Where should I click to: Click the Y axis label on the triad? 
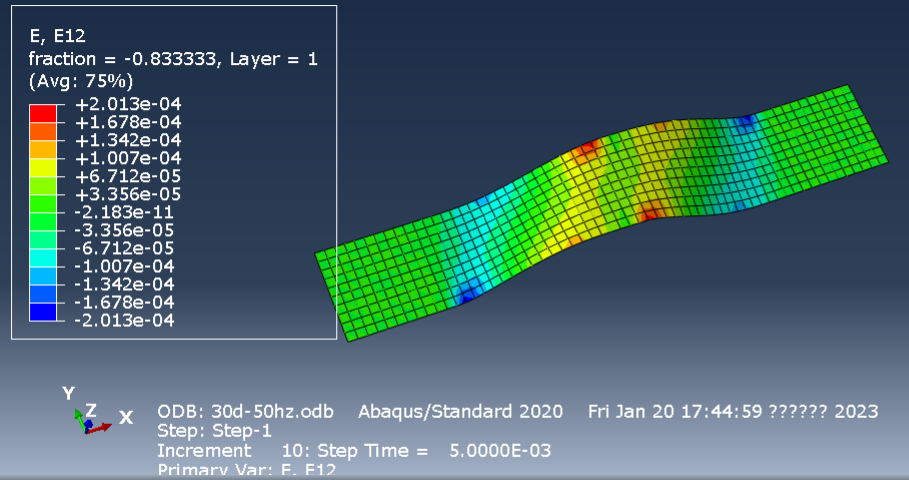[x=68, y=393]
